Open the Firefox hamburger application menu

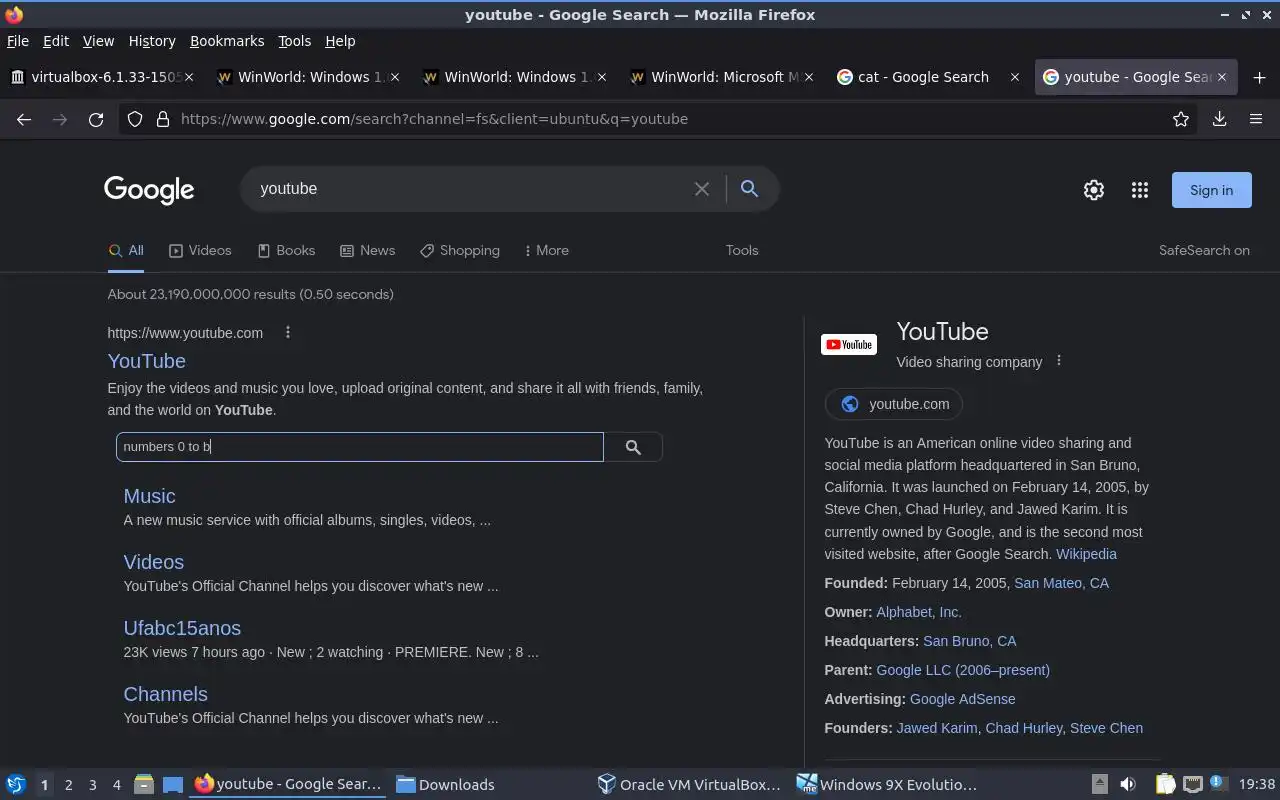(1256, 119)
